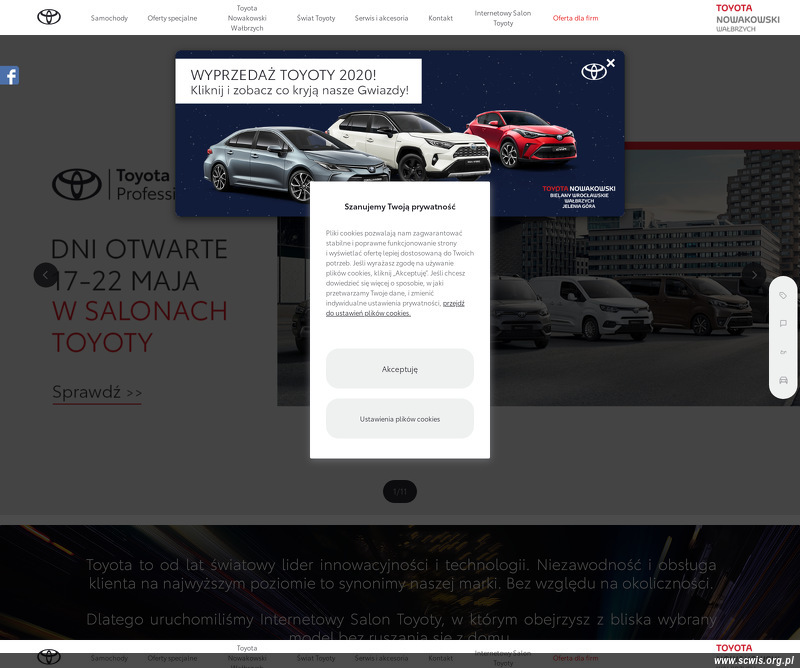800x668 pixels.
Task: Open the Oferta dla firm link
Action: (575, 18)
